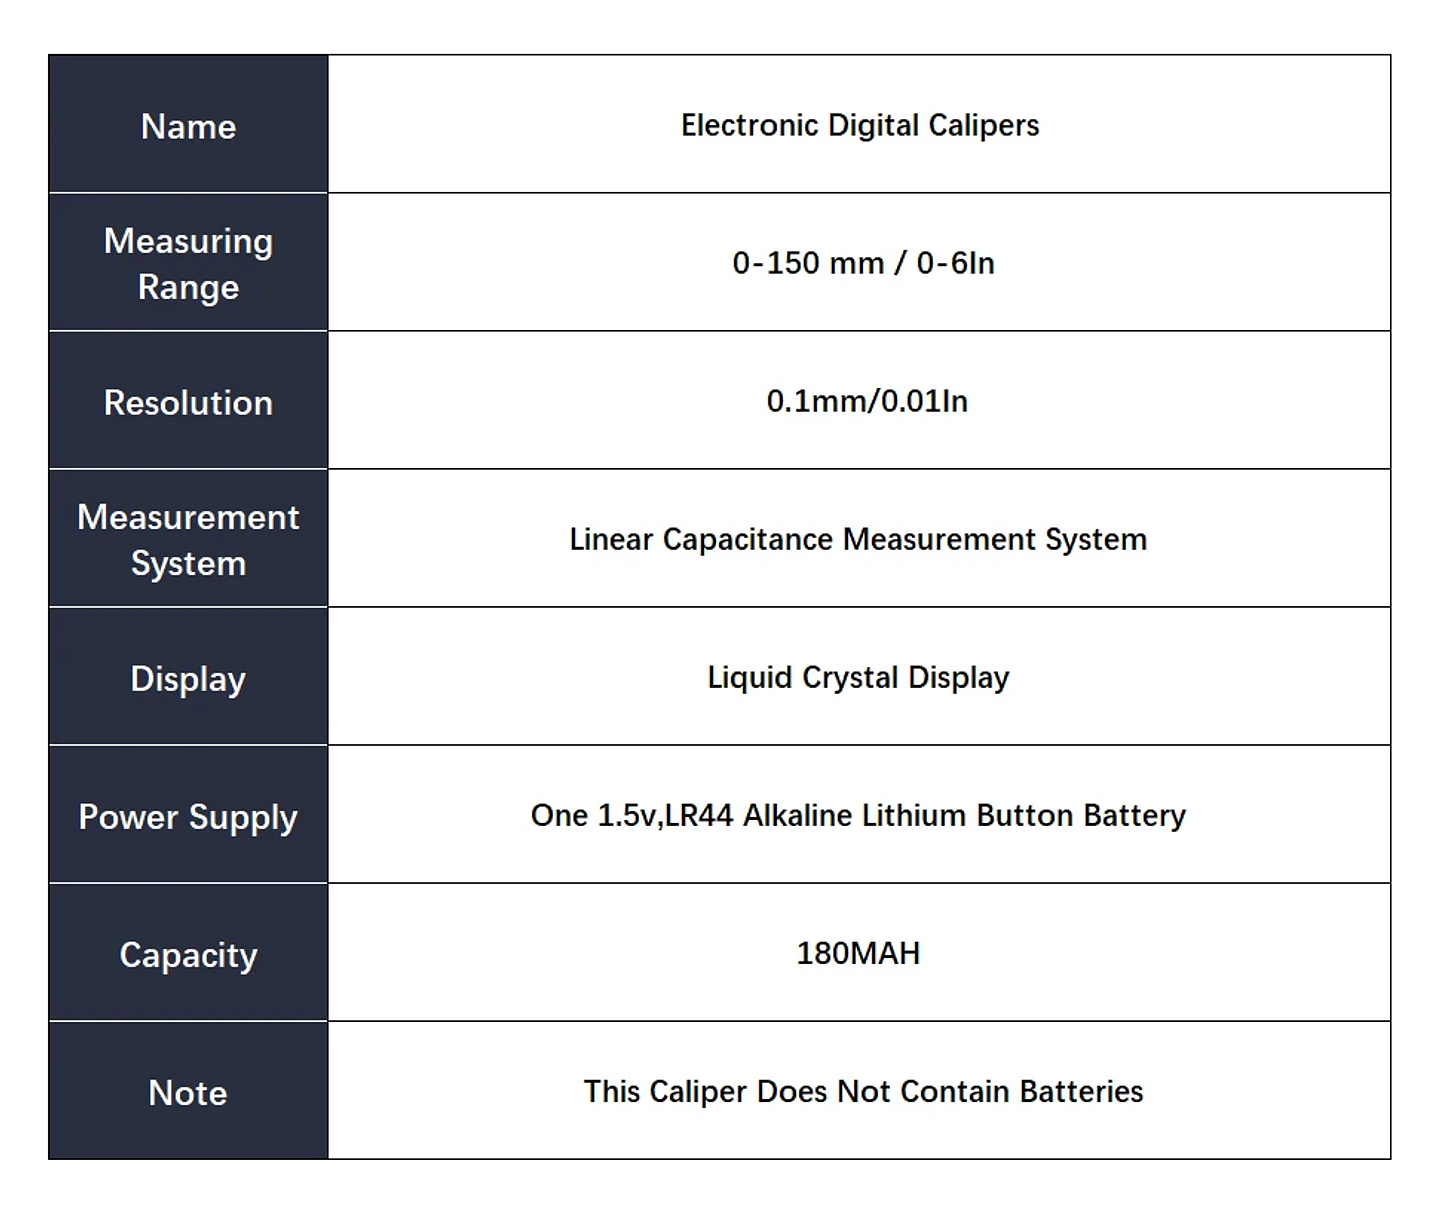Click the '0-6In' inch range value
This screenshot has height=1208, width=1440.
[x=955, y=263]
